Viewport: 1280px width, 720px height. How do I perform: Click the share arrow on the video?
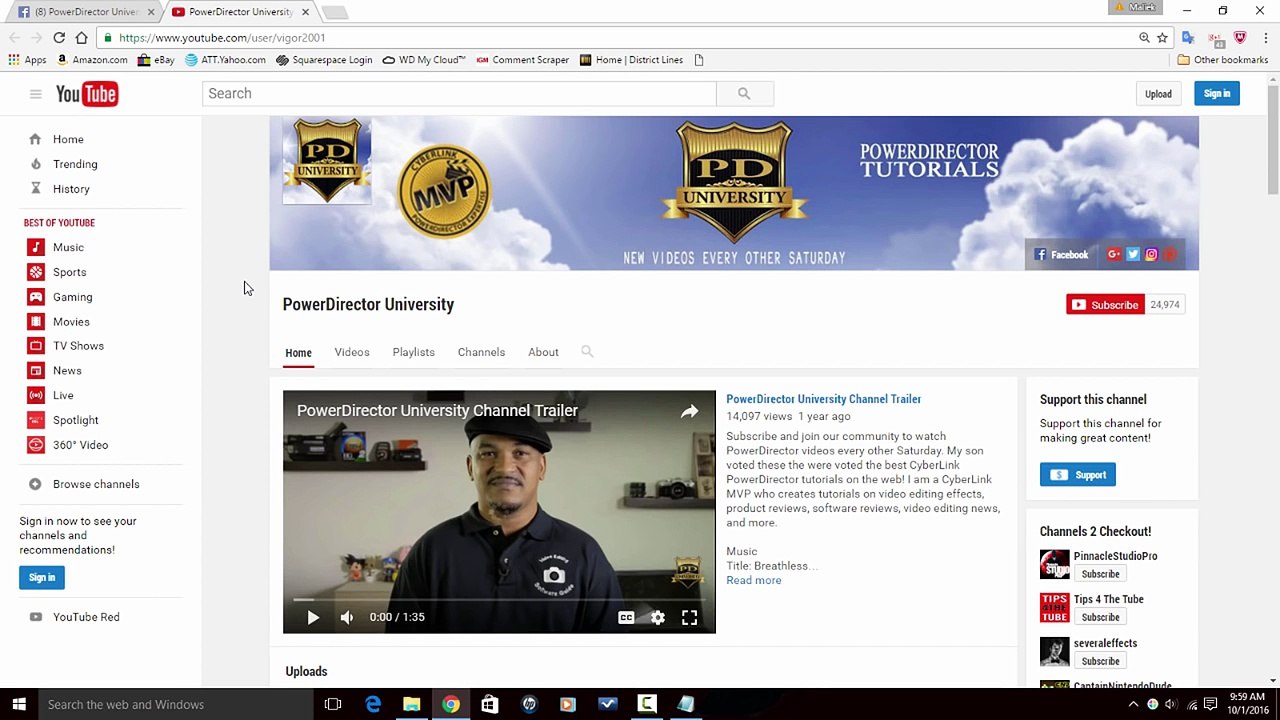click(x=689, y=411)
